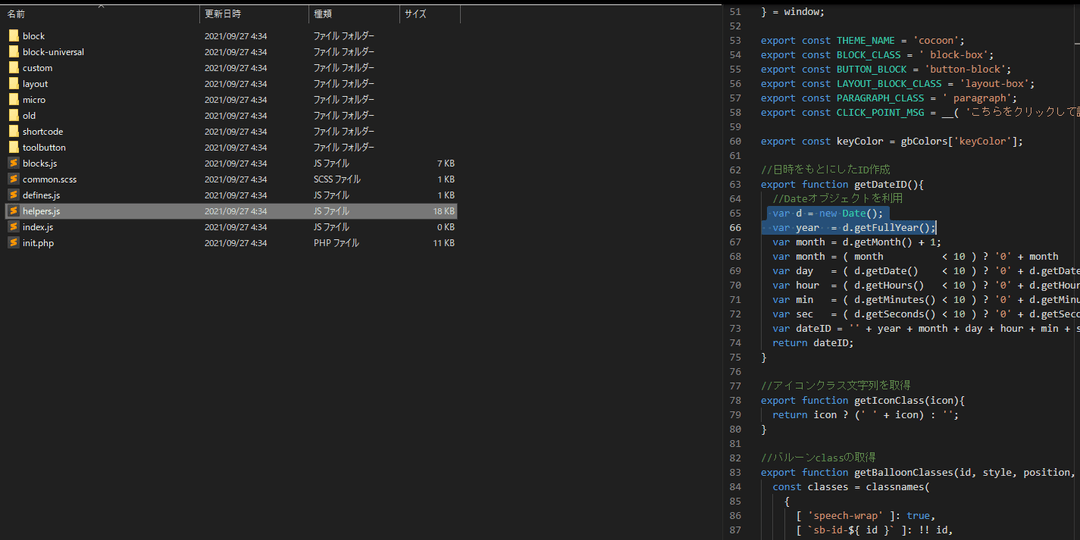
Task: Select the block-universal folder name
Action: (54, 52)
